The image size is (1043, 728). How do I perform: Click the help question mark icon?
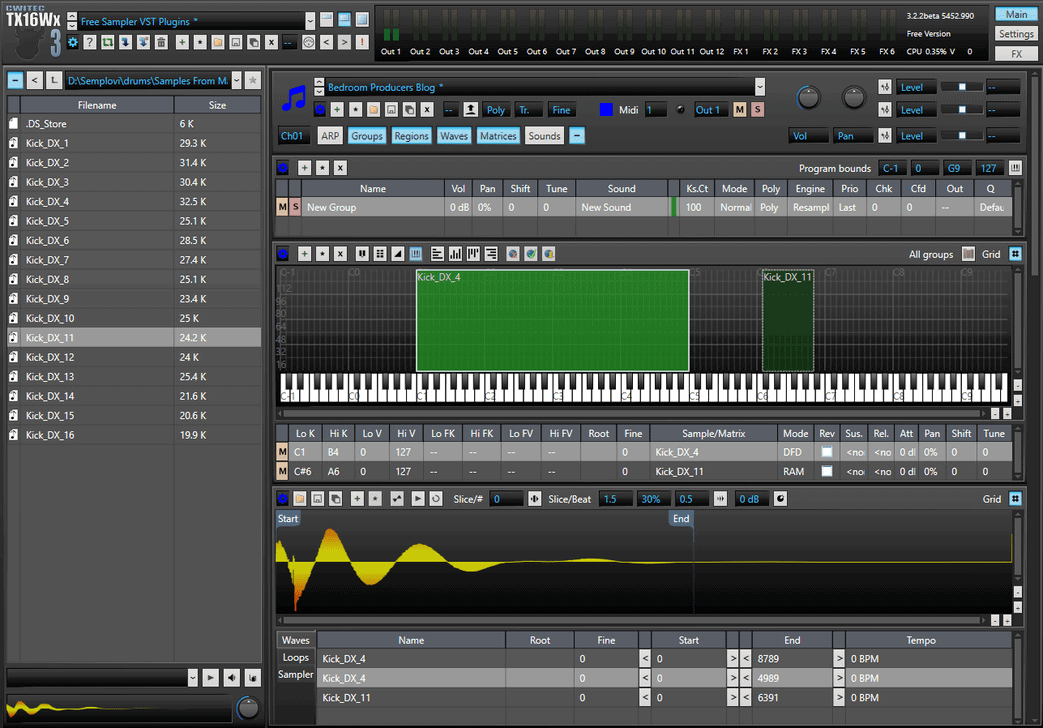(x=90, y=42)
